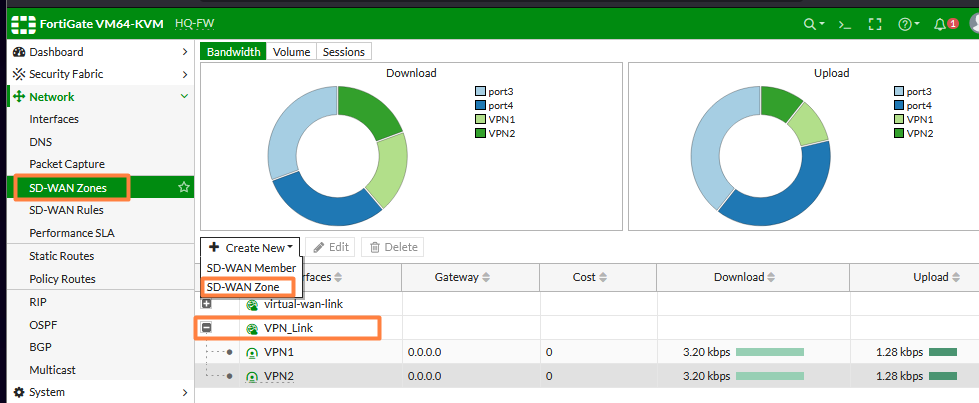Collapse the VPN_Link zone row

(206, 327)
